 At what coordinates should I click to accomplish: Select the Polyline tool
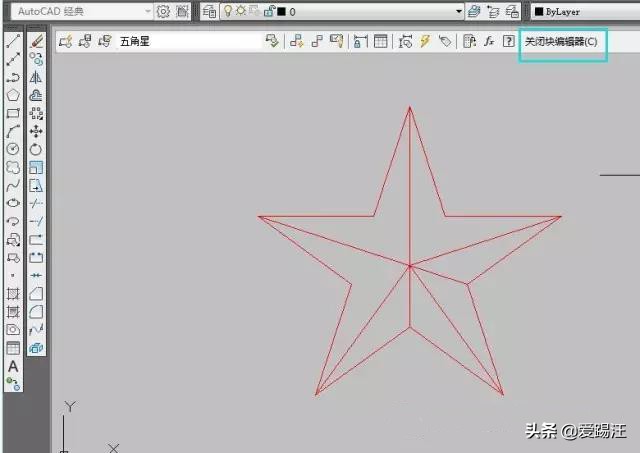(13, 77)
